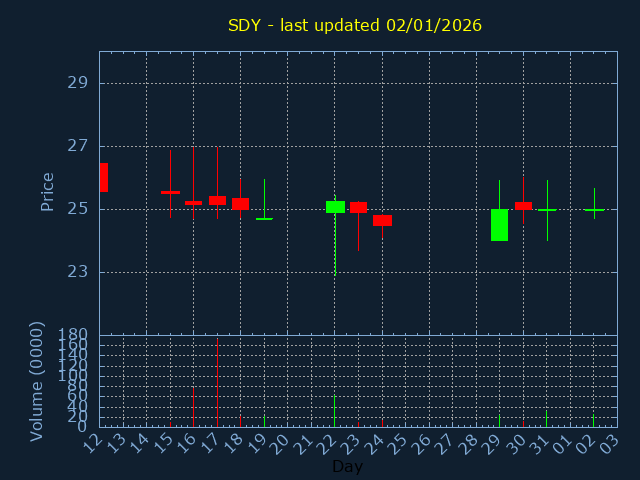Click the day 03 tick label
Image resolution: width=640 pixels, height=480 pixels.
pyautogui.click(x=612, y=441)
